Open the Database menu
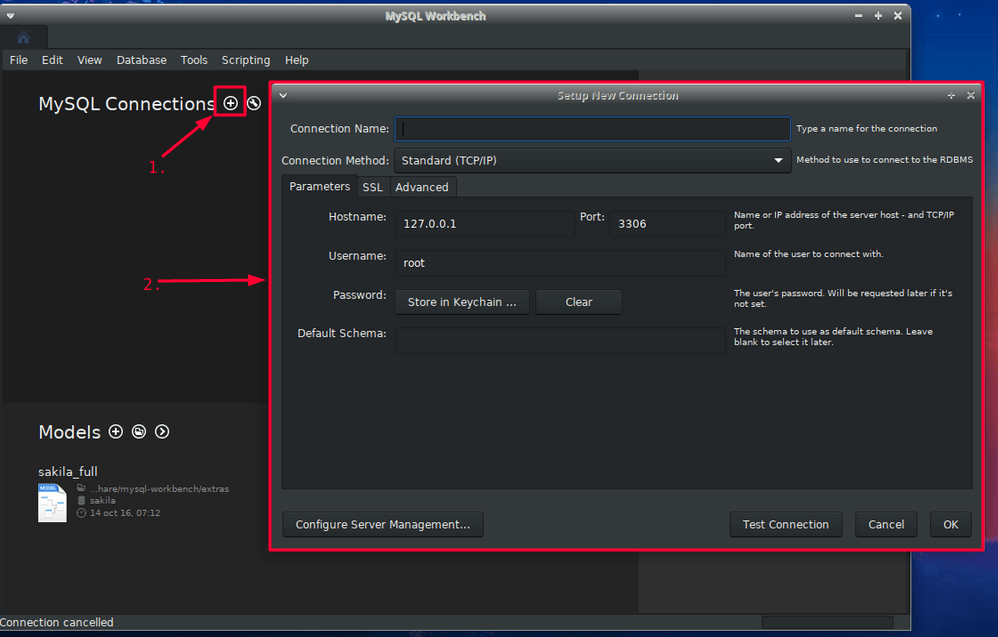 [x=141, y=60]
